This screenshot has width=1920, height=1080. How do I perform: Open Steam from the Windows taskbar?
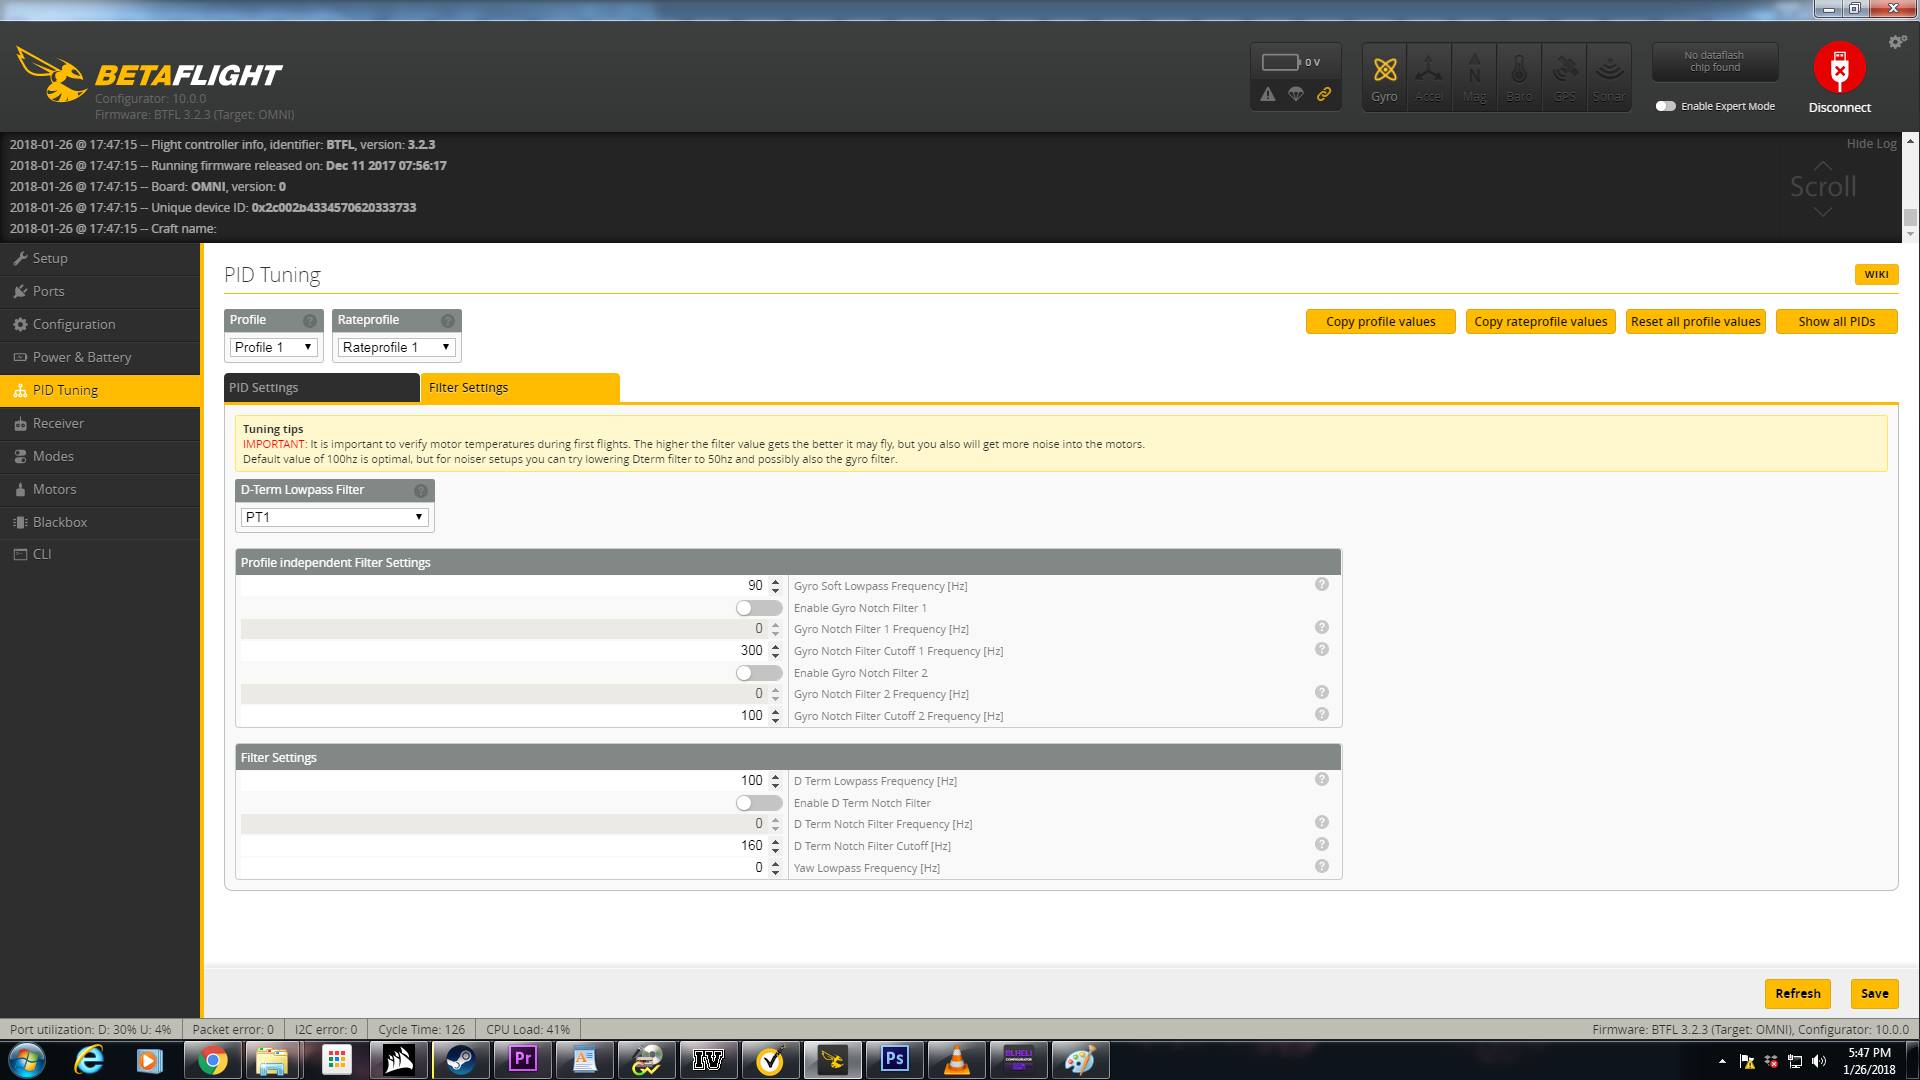(x=460, y=1060)
